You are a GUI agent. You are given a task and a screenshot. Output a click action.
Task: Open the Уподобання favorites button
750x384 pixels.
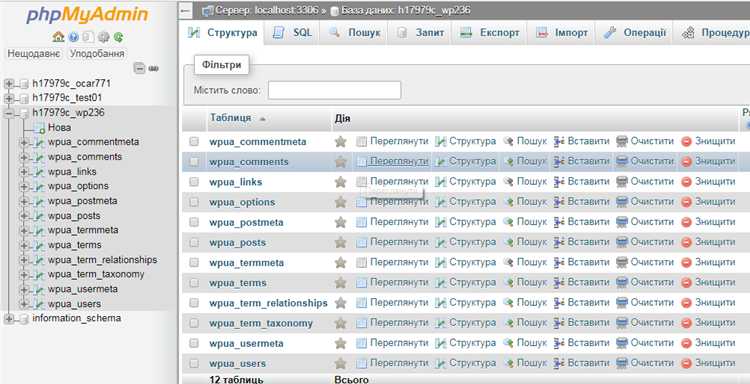(x=97, y=54)
